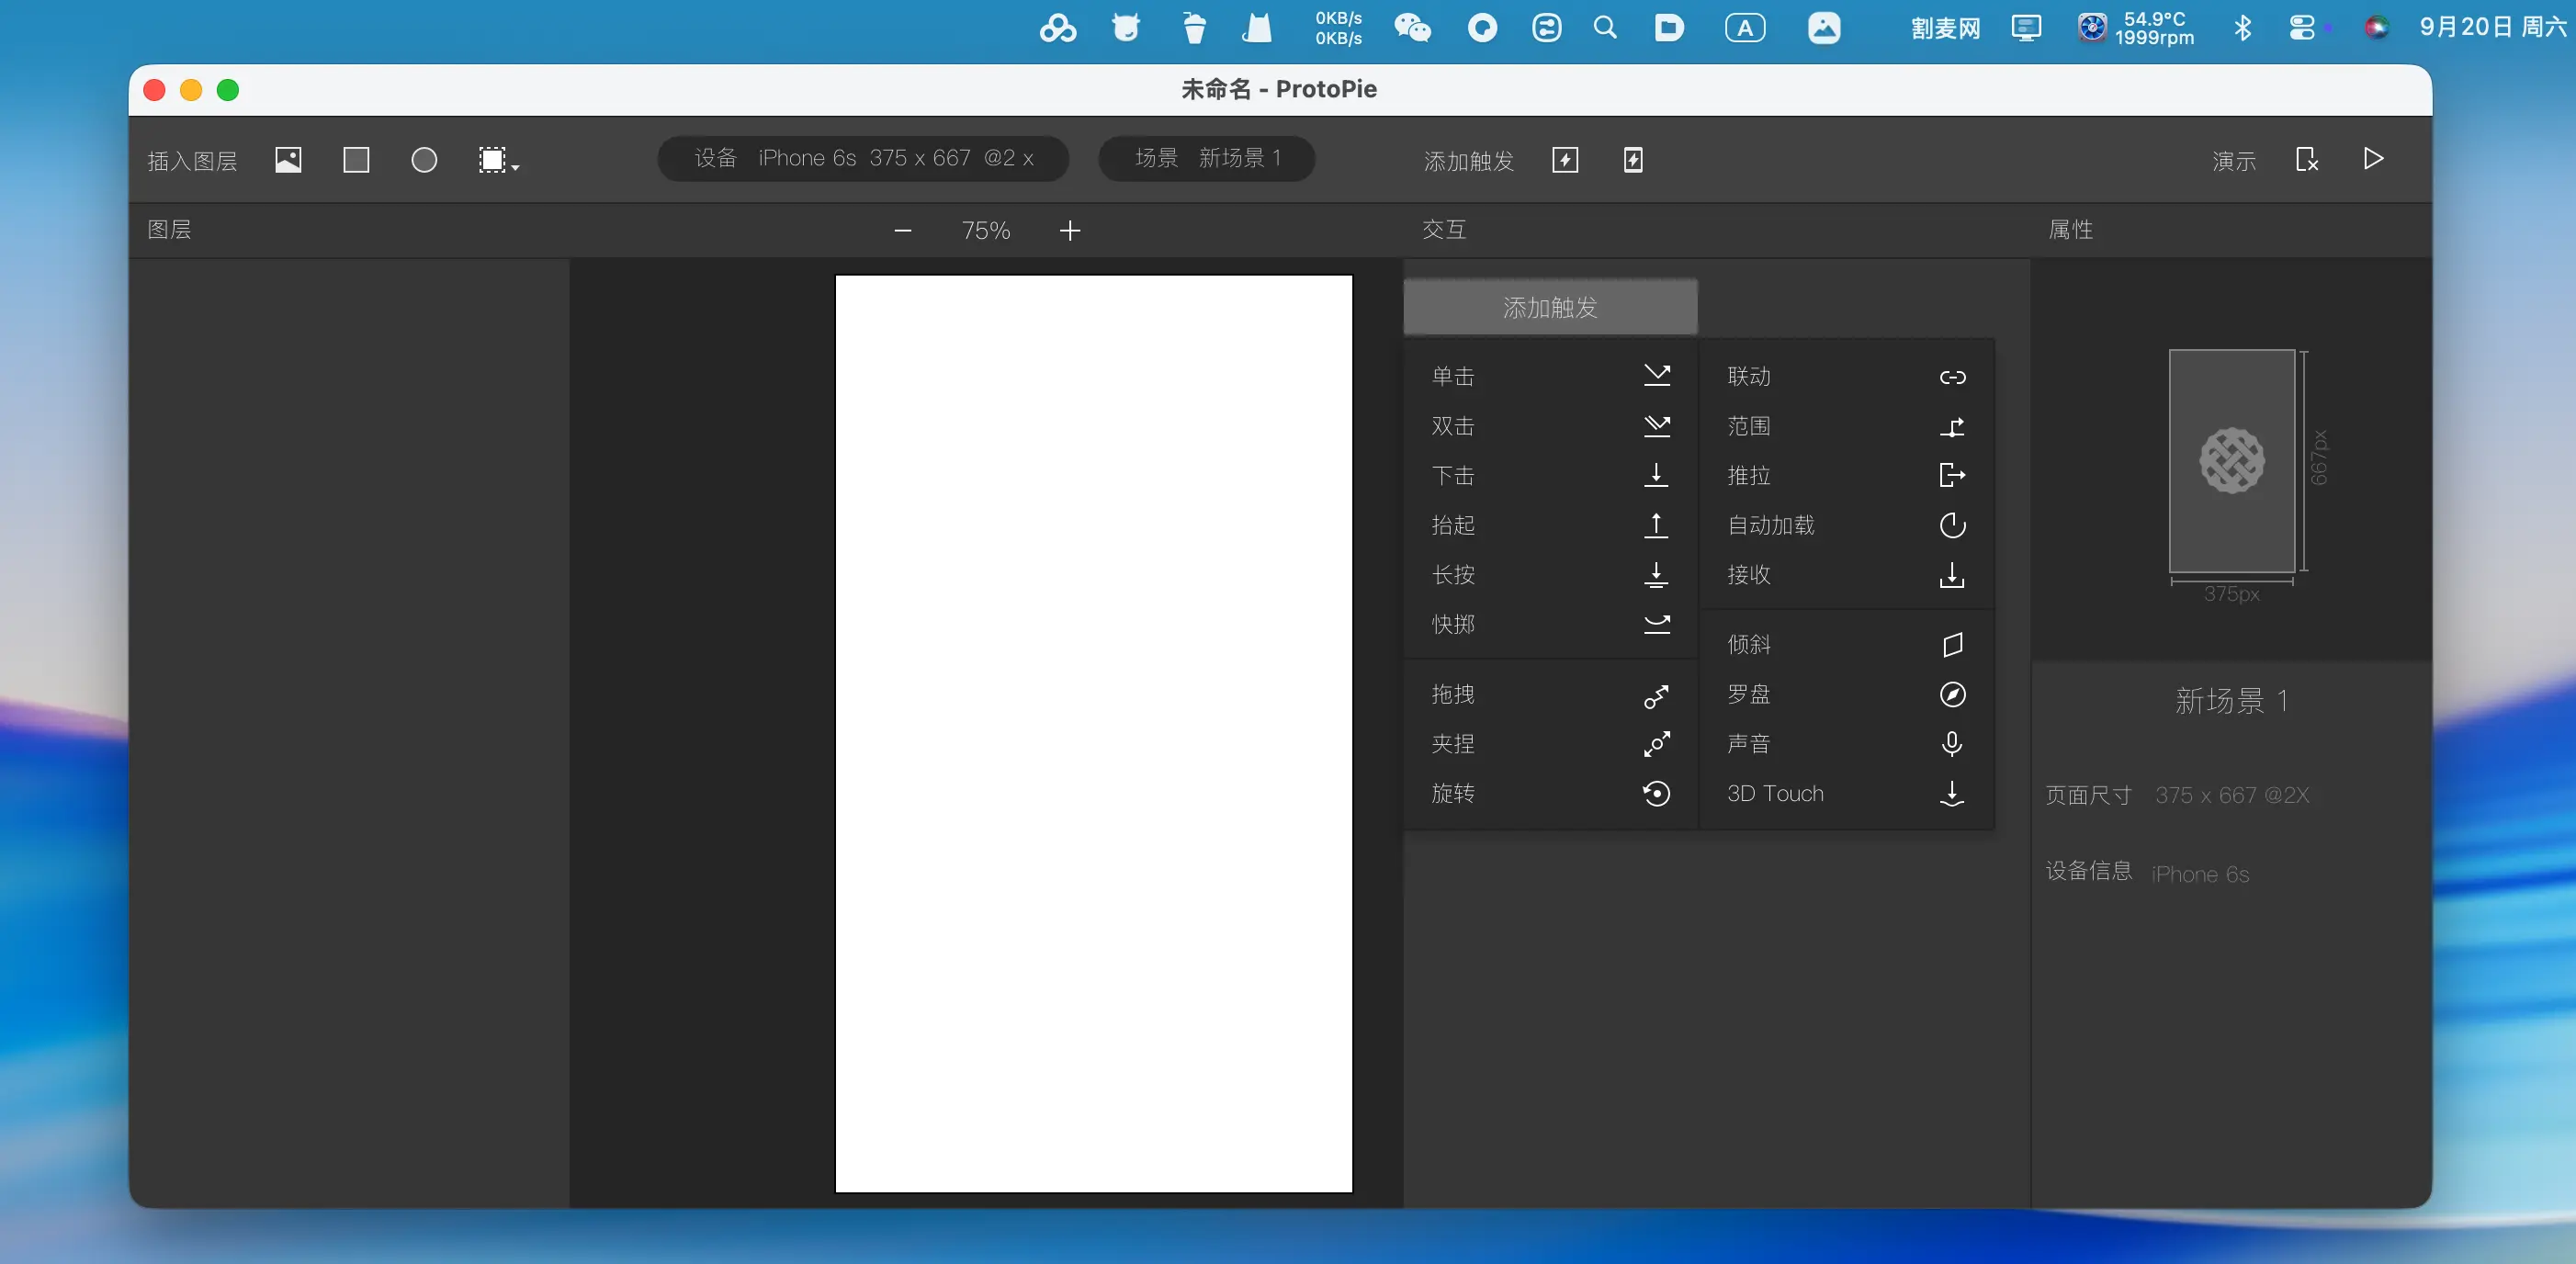Click the scene thumbnail in the properties panel
The height and width of the screenshot is (1264, 2576).
click(2231, 461)
